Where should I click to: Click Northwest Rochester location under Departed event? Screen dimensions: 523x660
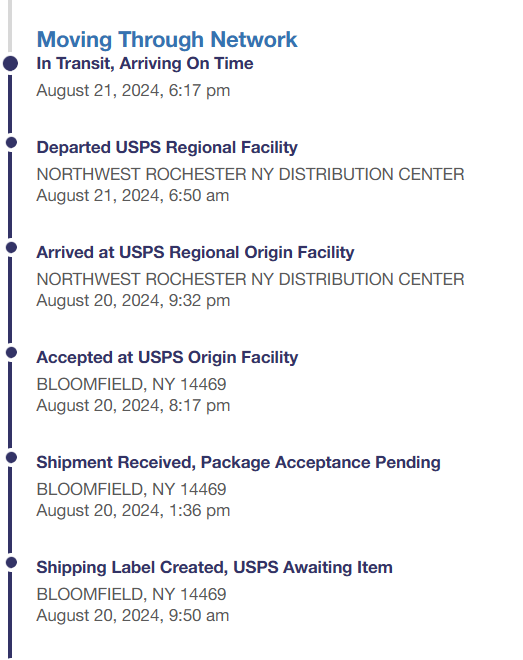pyautogui.click(x=250, y=174)
